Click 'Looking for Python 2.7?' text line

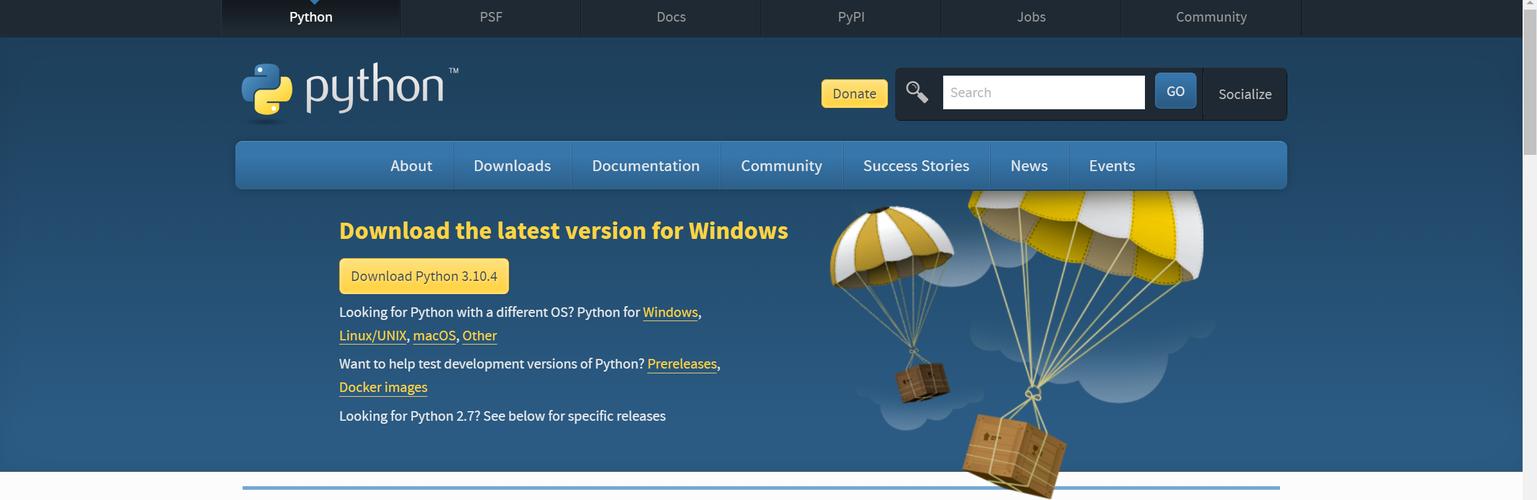(502, 416)
